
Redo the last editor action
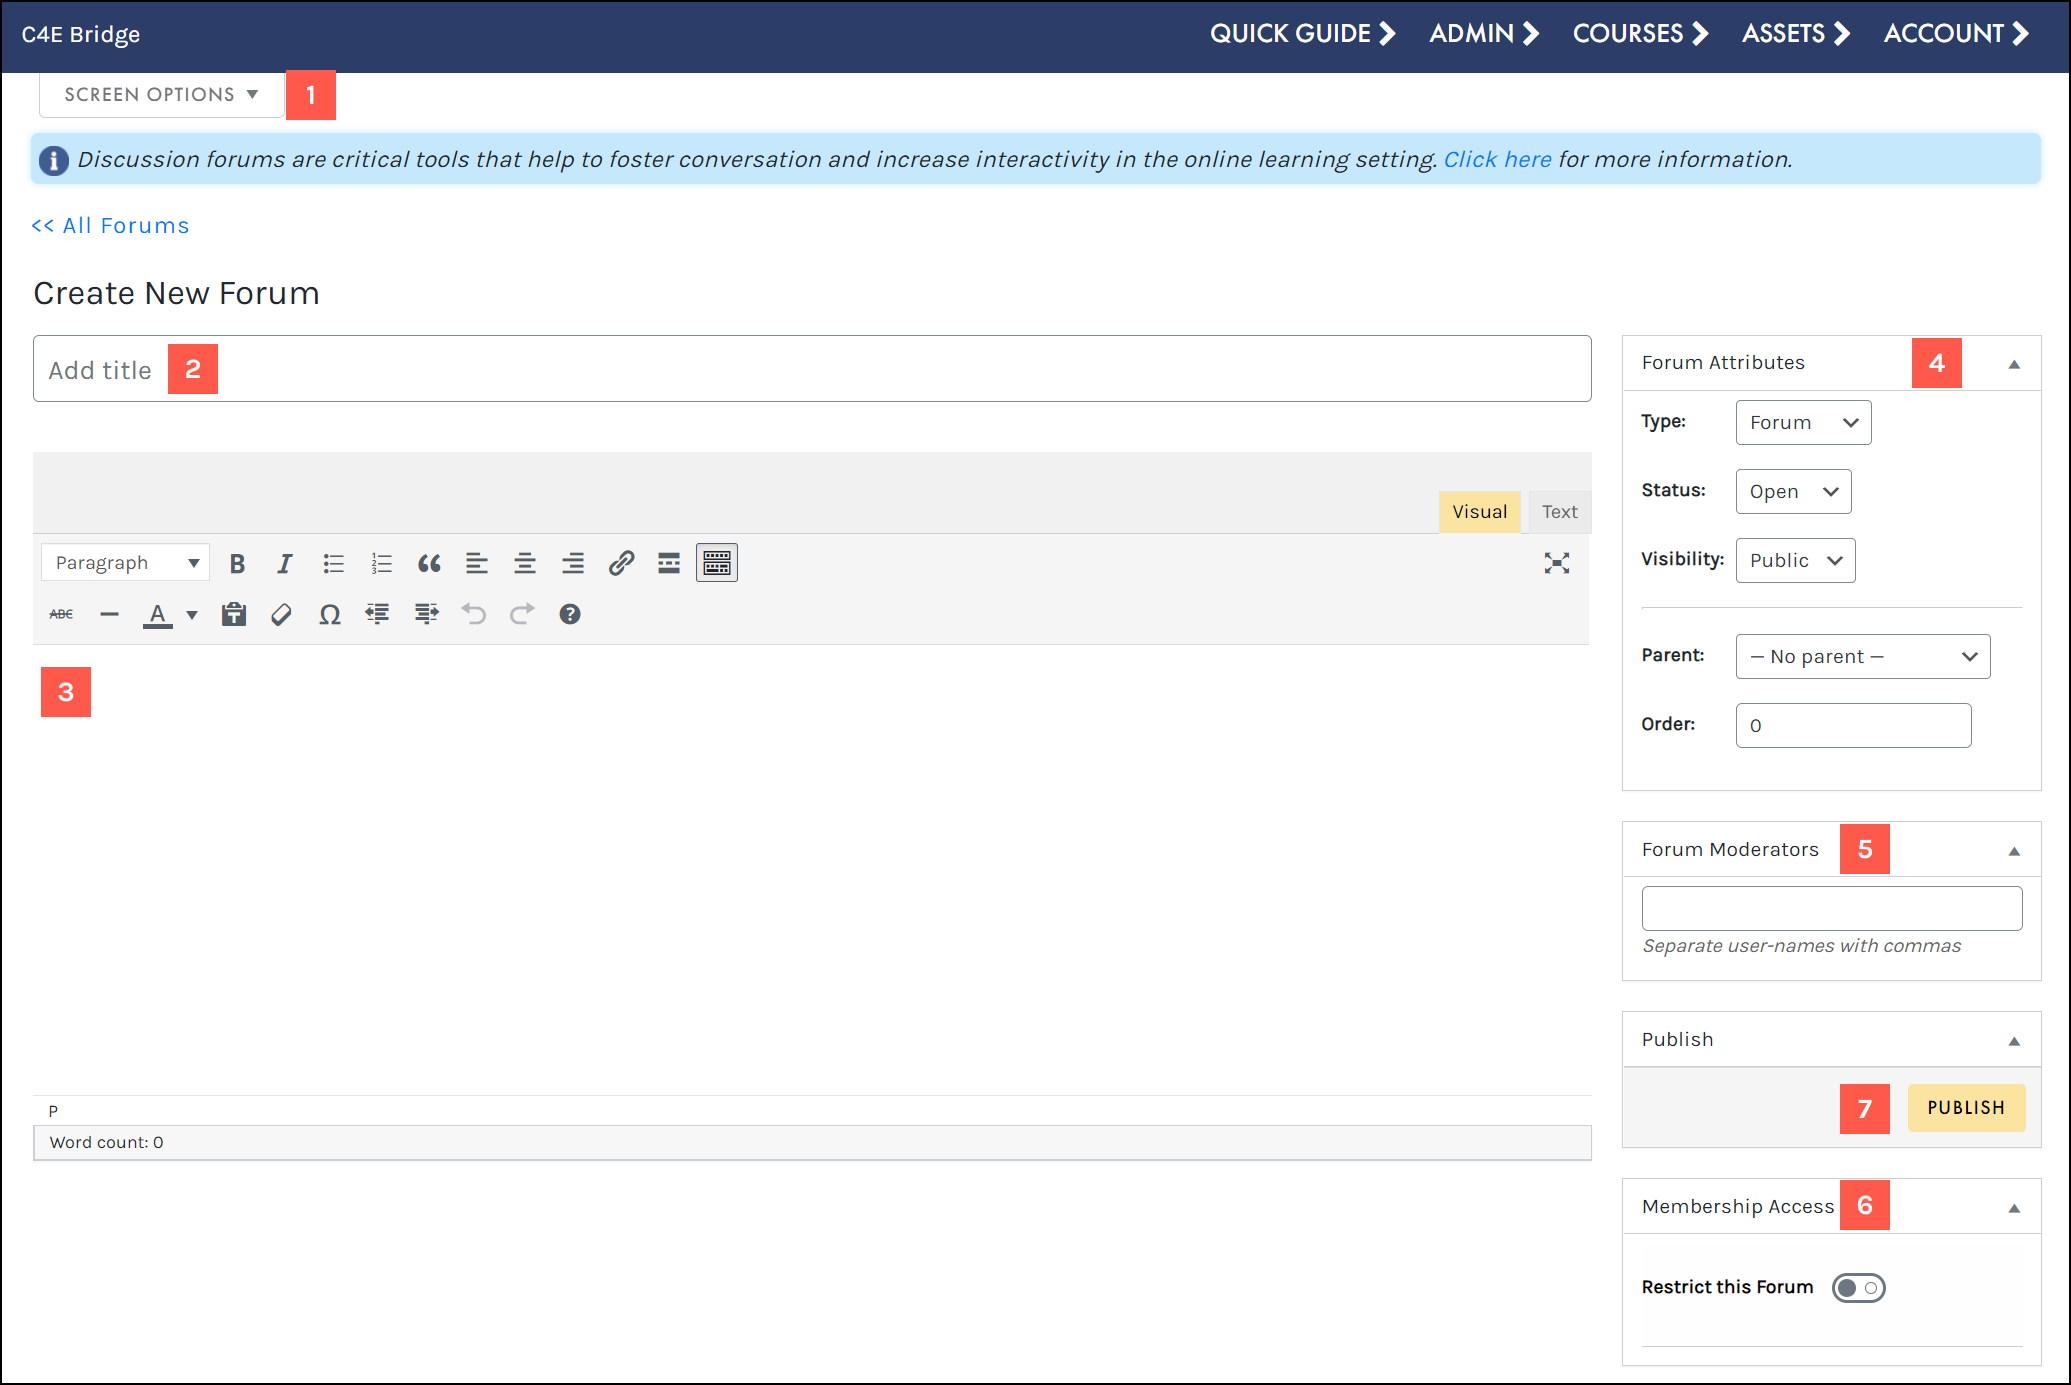[x=522, y=614]
